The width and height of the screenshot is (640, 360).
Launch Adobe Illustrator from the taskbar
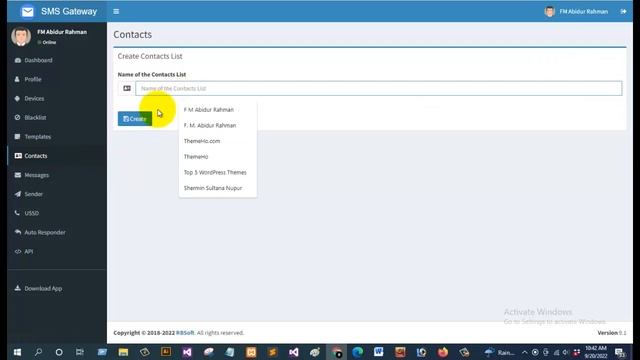166,352
